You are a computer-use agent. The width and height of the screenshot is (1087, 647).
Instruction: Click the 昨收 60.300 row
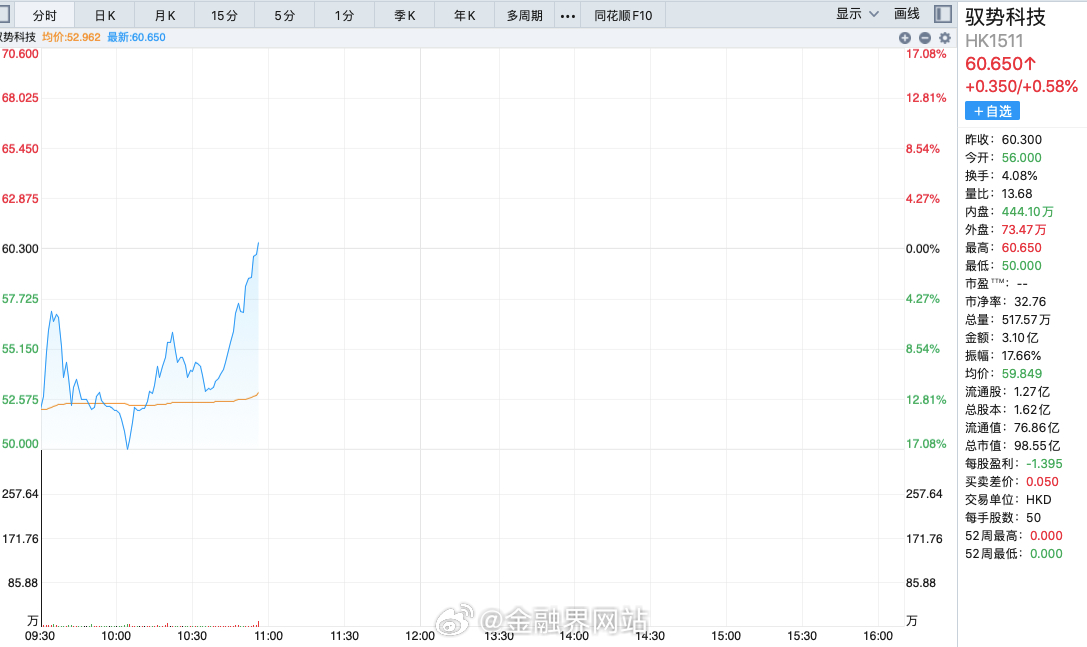click(x=1003, y=139)
